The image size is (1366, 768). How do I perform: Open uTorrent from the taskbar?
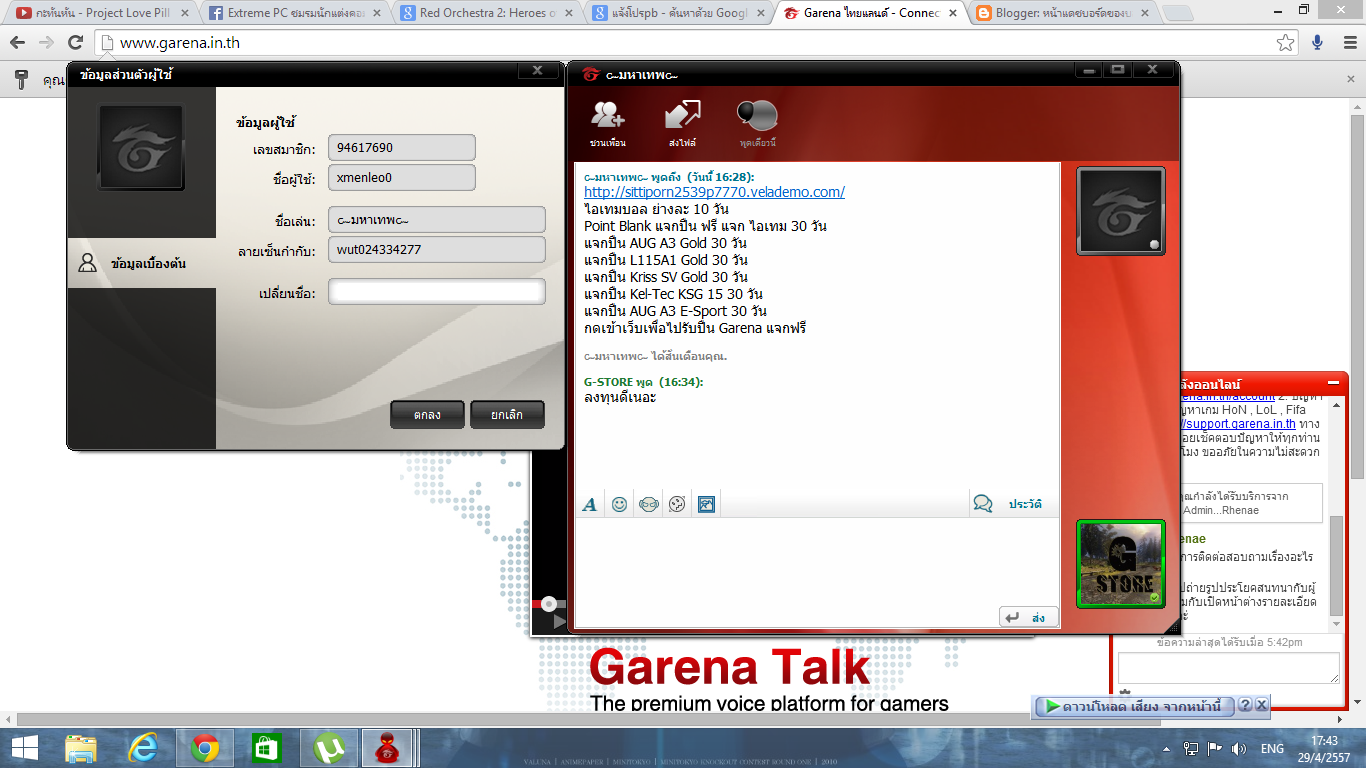point(328,747)
